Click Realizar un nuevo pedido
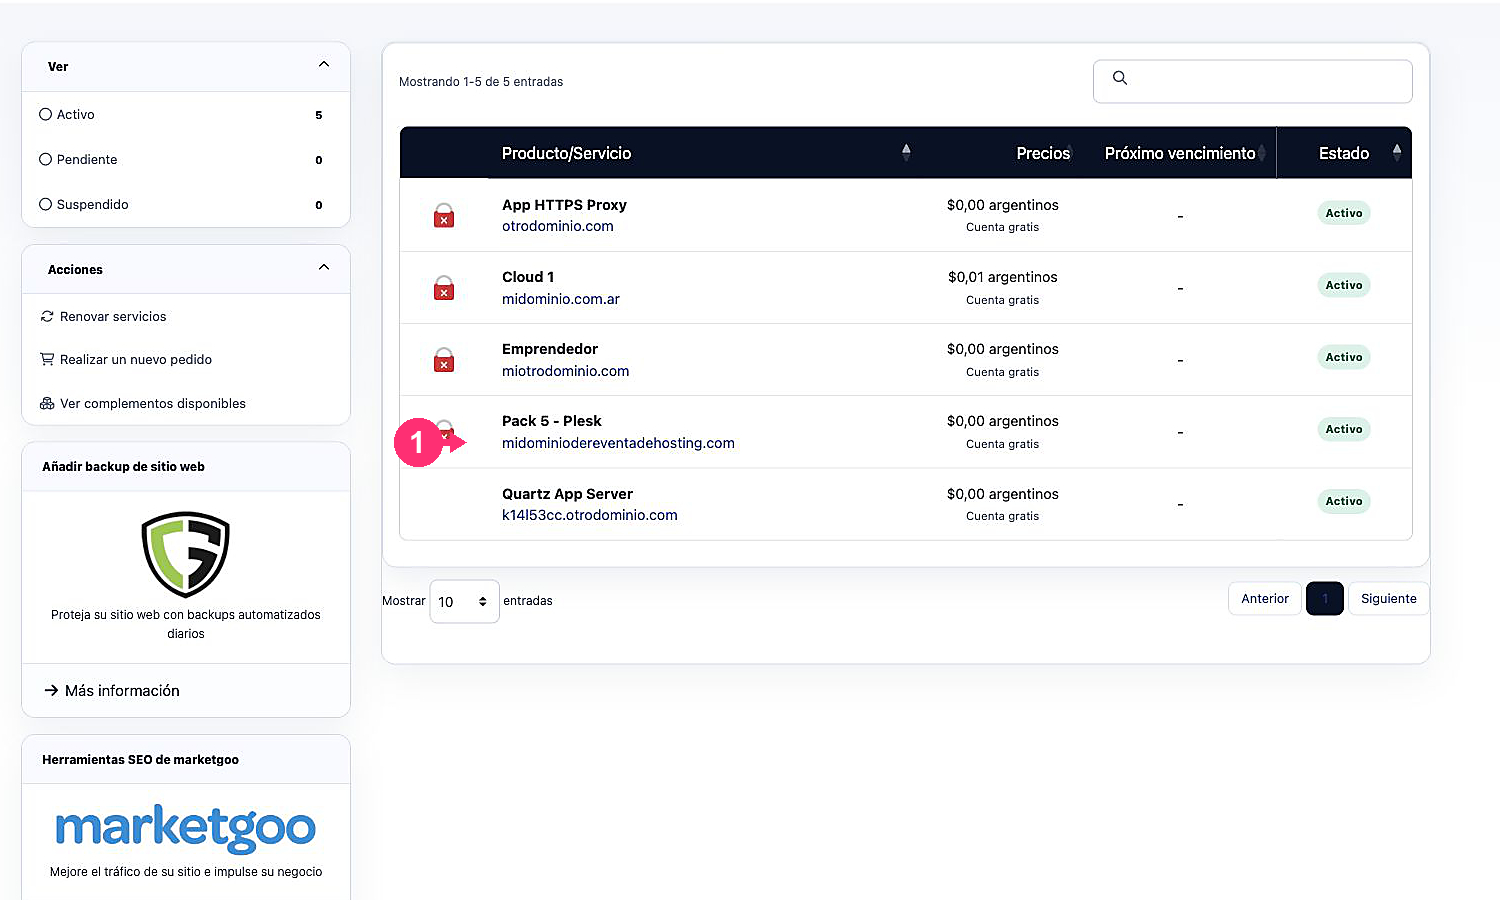Image resolution: width=1500 pixels, height=900 pixels. (136, 359)
